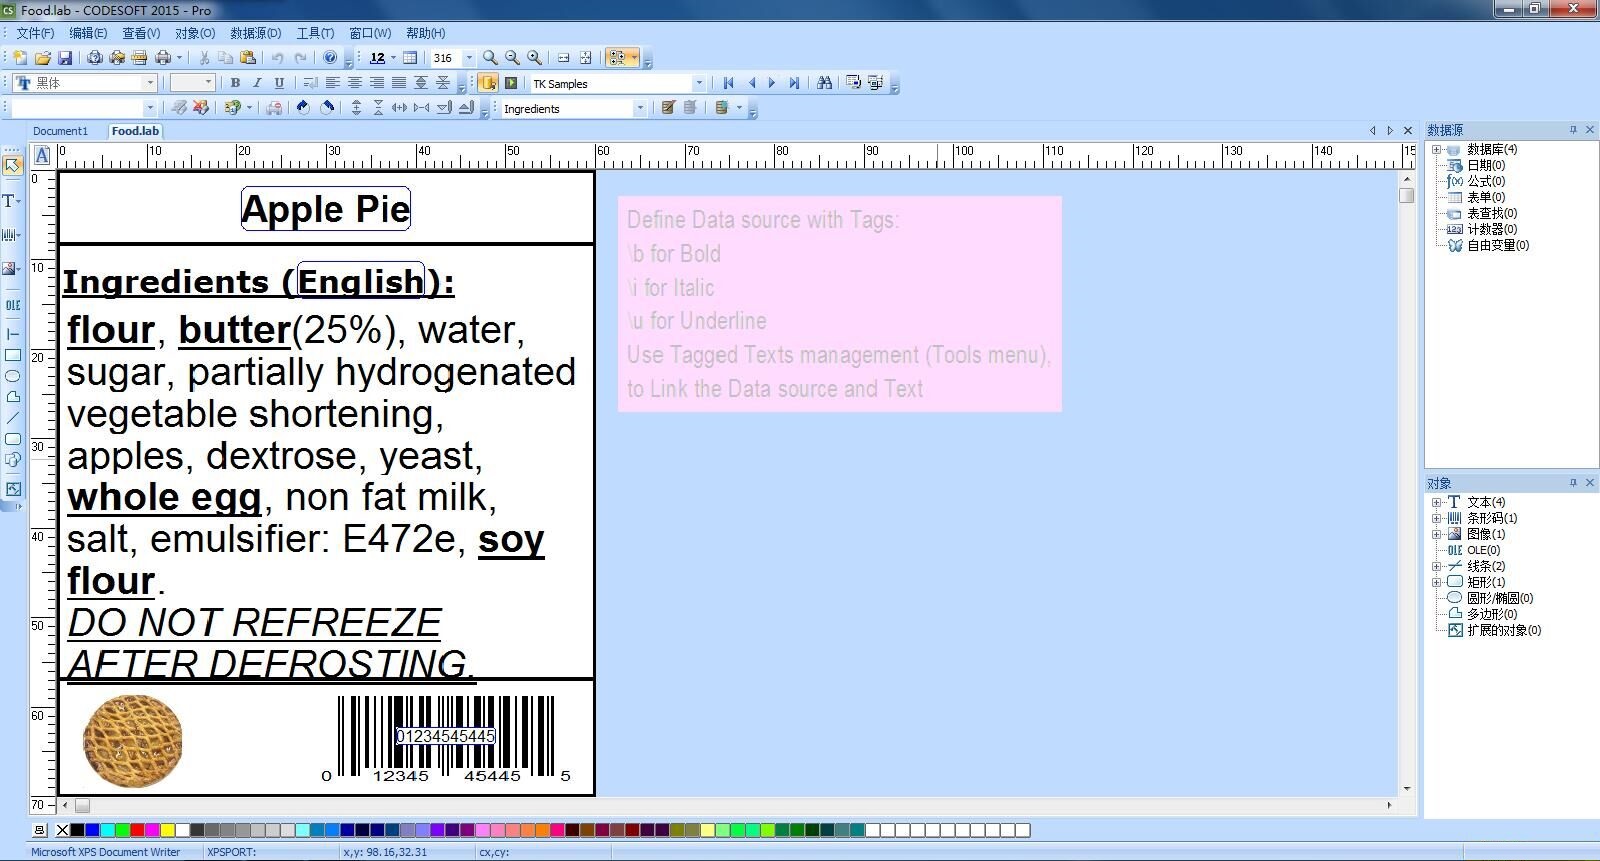Open the TK Samples database dropdown
The image size is (1600, 861).
[x=698, y=83]
